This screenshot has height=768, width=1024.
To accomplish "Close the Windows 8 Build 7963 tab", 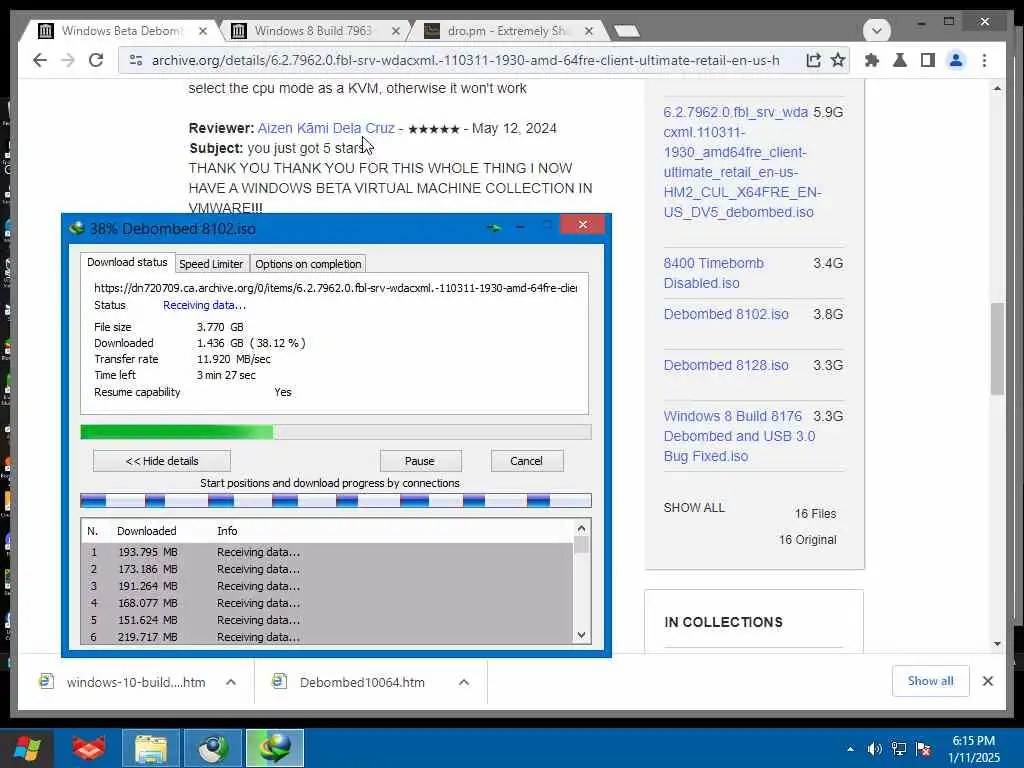I will [396, 31].
